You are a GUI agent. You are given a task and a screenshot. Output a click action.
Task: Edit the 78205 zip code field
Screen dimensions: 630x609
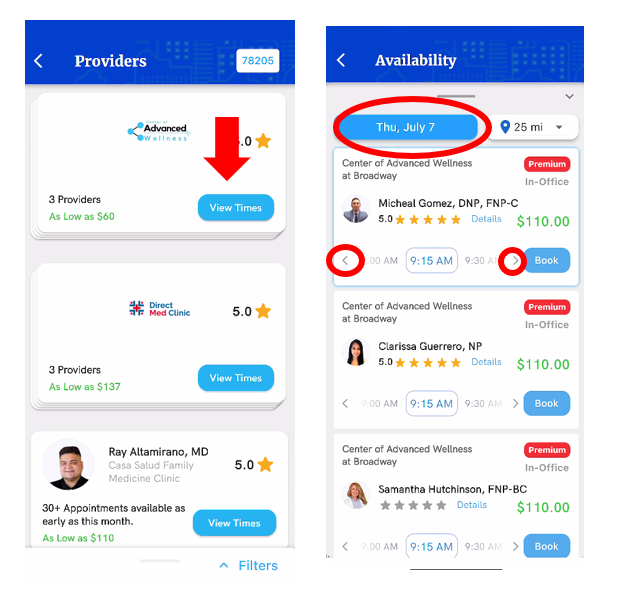pos(258,61)
